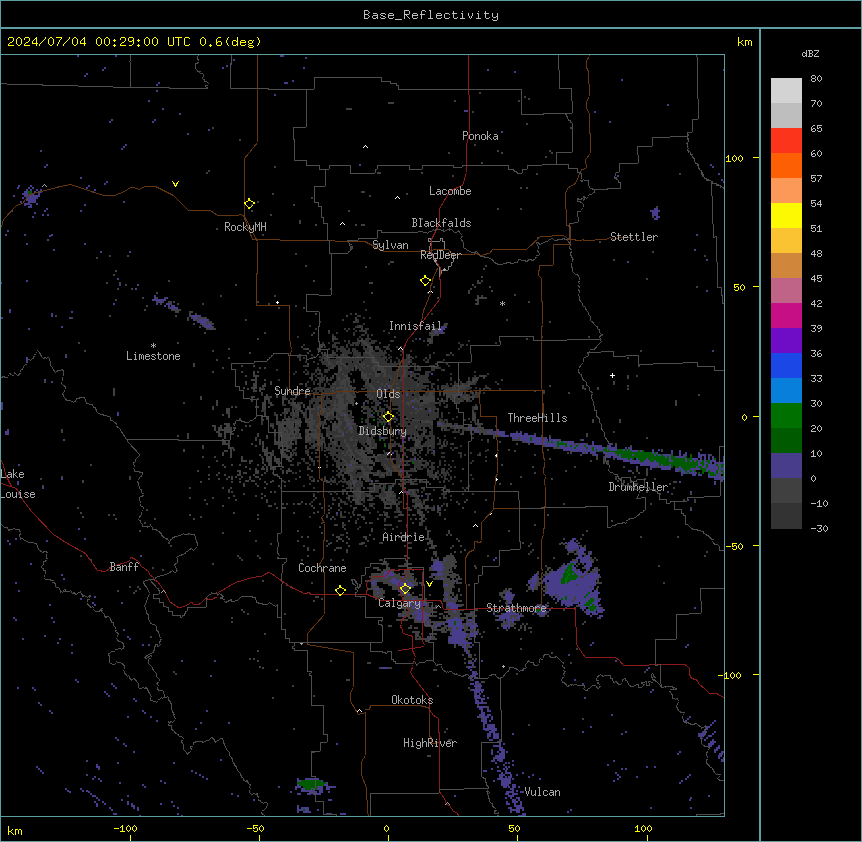This screenshot has width=862, height=842.
Task: Select the white plus marker above Drumheller
Action: point(612,375)
